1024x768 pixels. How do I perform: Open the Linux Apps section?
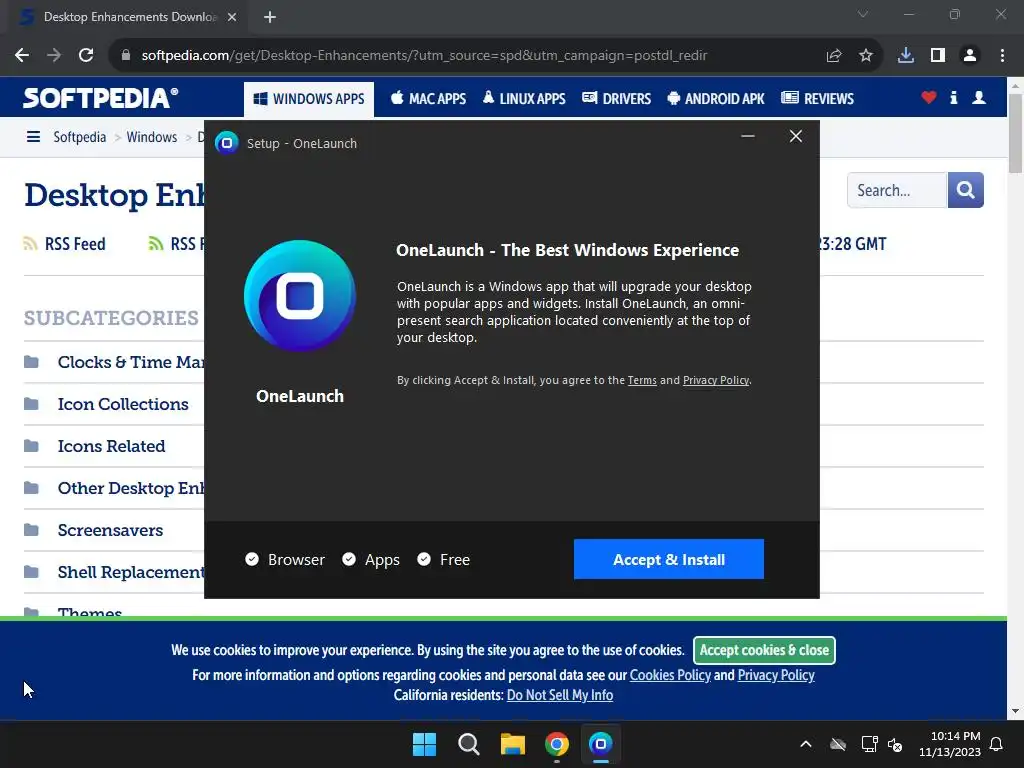pos(524,99)
